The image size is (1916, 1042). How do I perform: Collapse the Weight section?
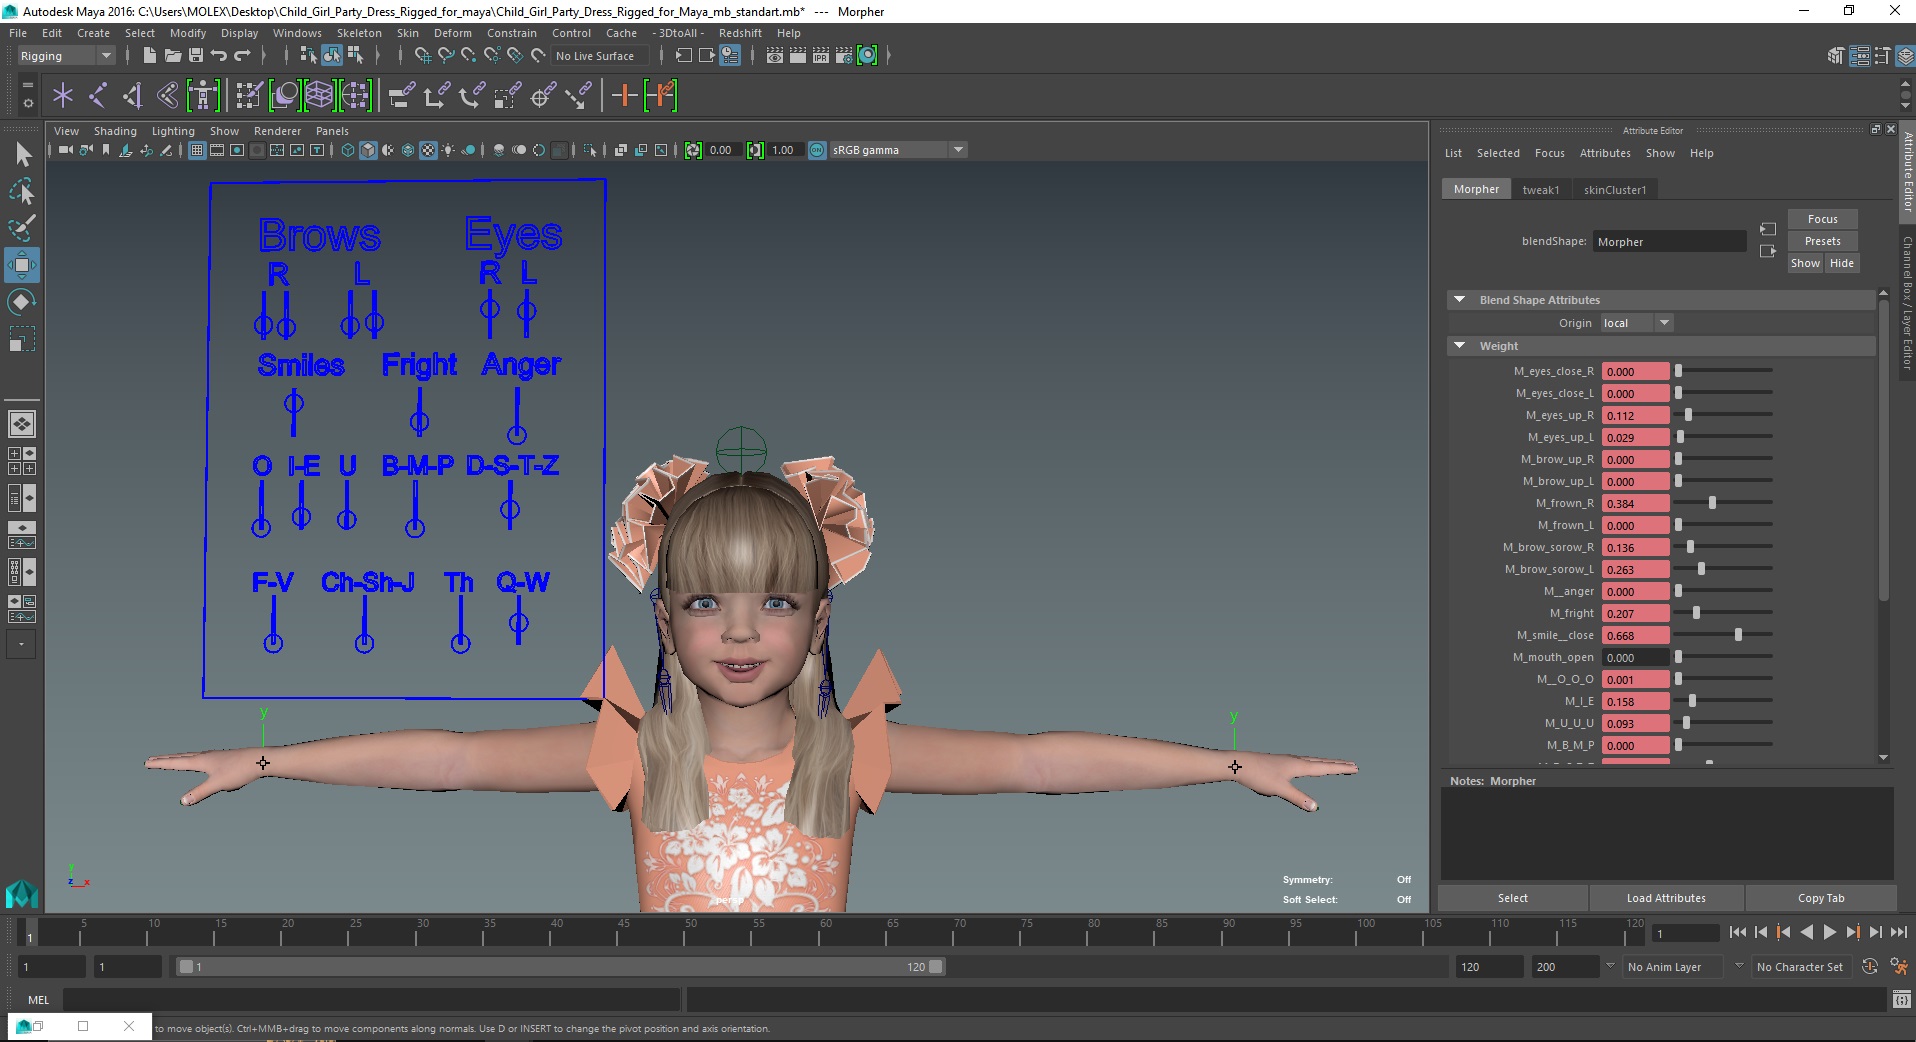(1459, 346)
